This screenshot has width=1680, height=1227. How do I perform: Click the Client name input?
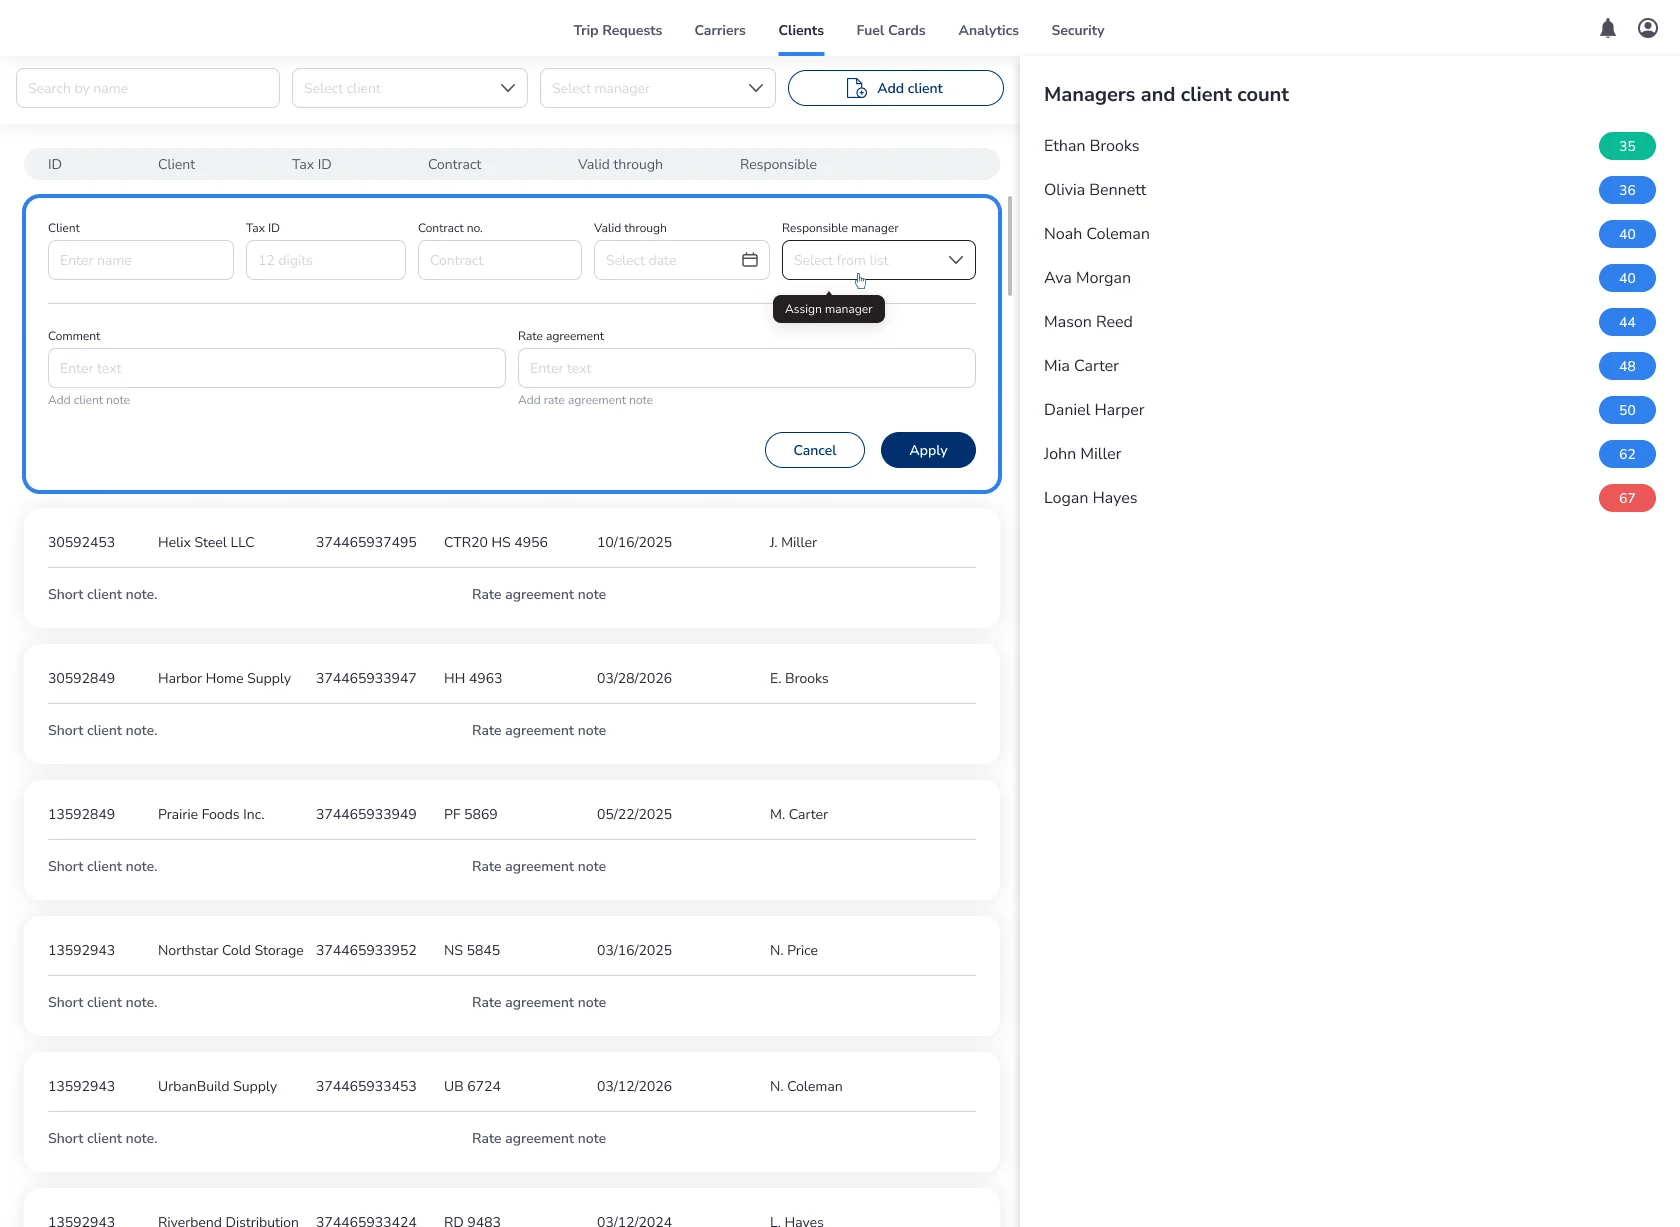coord(141,260)
